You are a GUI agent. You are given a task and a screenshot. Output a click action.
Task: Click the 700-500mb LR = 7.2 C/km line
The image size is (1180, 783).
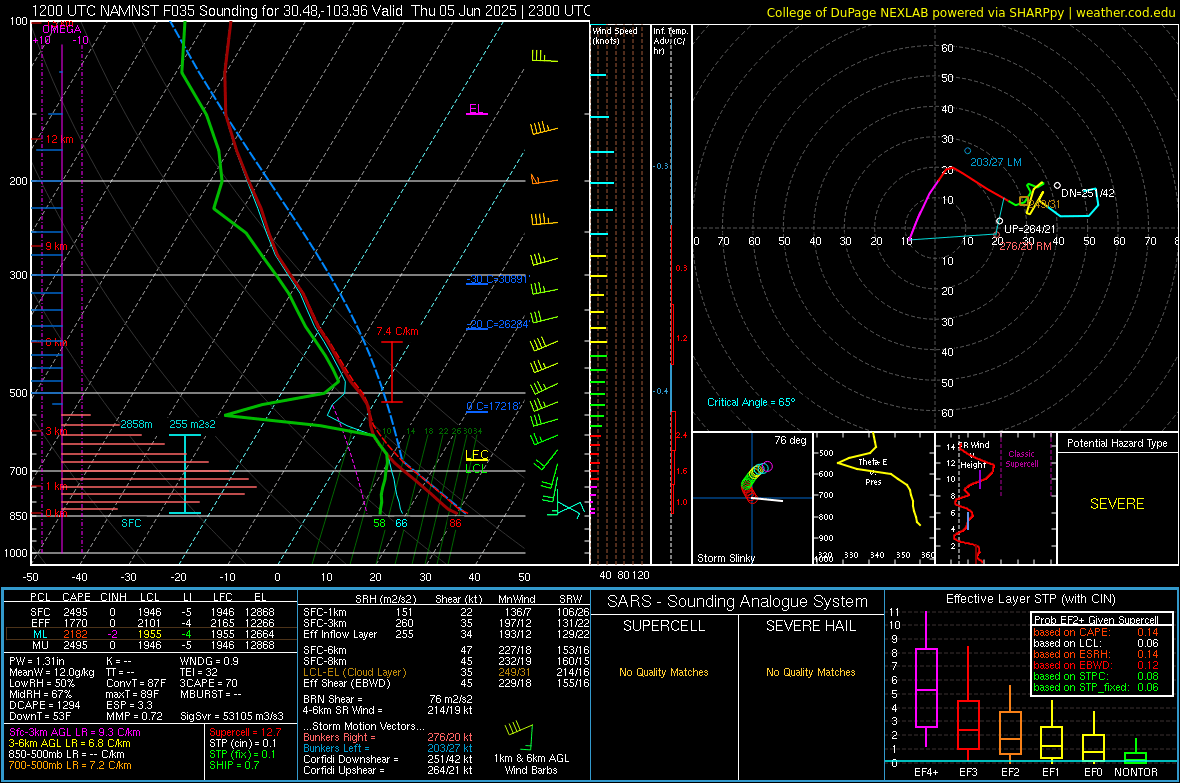(x=70, y=766)
